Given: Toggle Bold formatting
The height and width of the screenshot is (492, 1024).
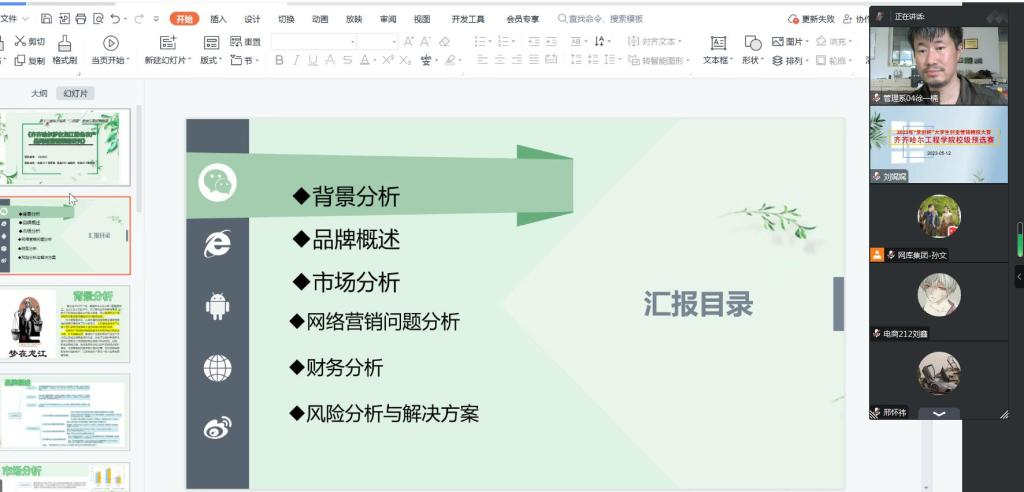Looking at the screenshot, I should [x=279, y=61].
